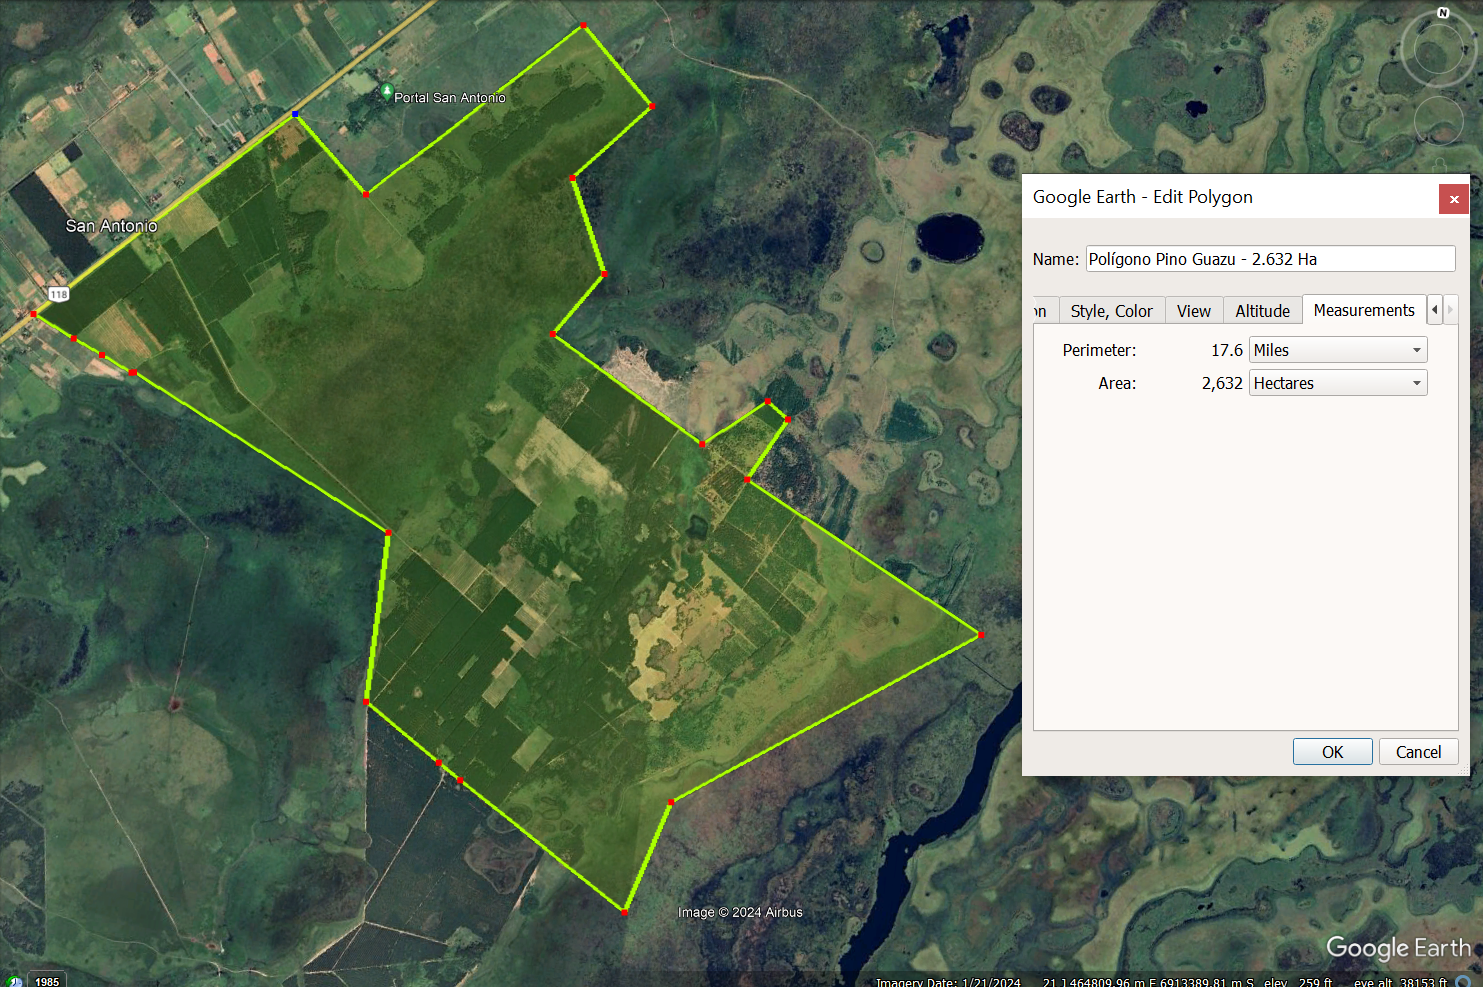1483x987 pixels.
Task: Confirm polygon edits with OK
Action: click(x=1332, y=752)
